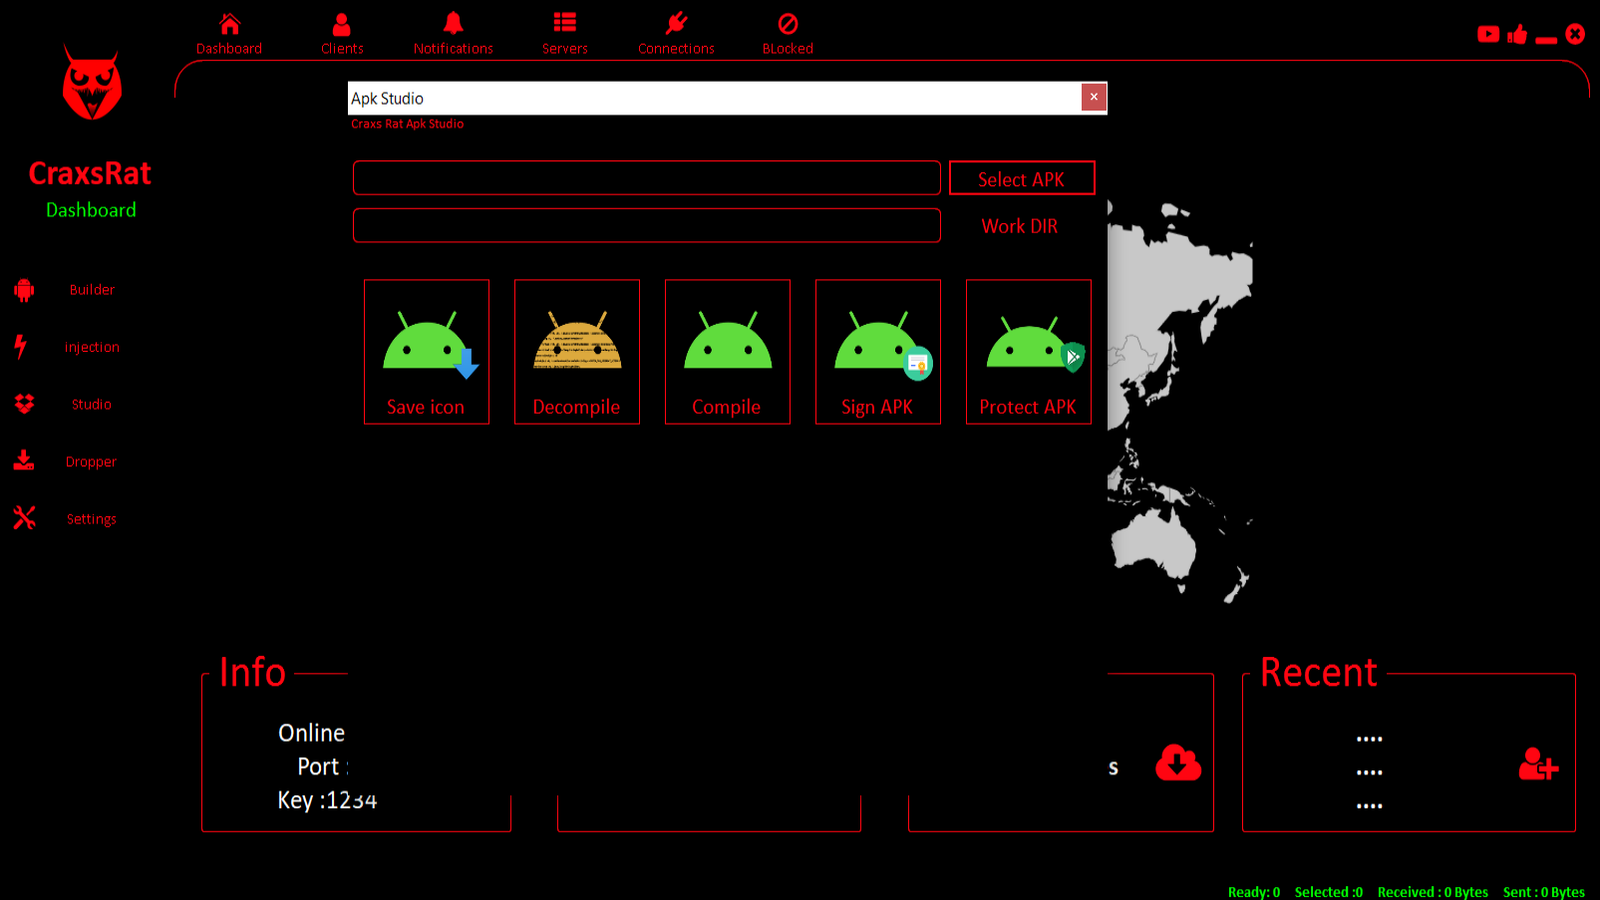
Task: Click the Work DIR button
Action: [1020, 226]
